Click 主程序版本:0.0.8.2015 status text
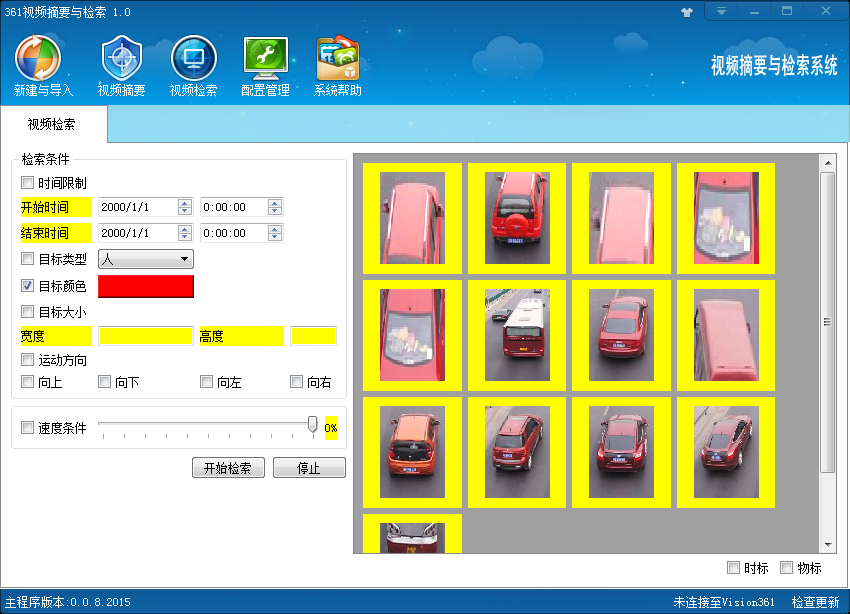Screen dimensions: 850x614 pos(68,602)
